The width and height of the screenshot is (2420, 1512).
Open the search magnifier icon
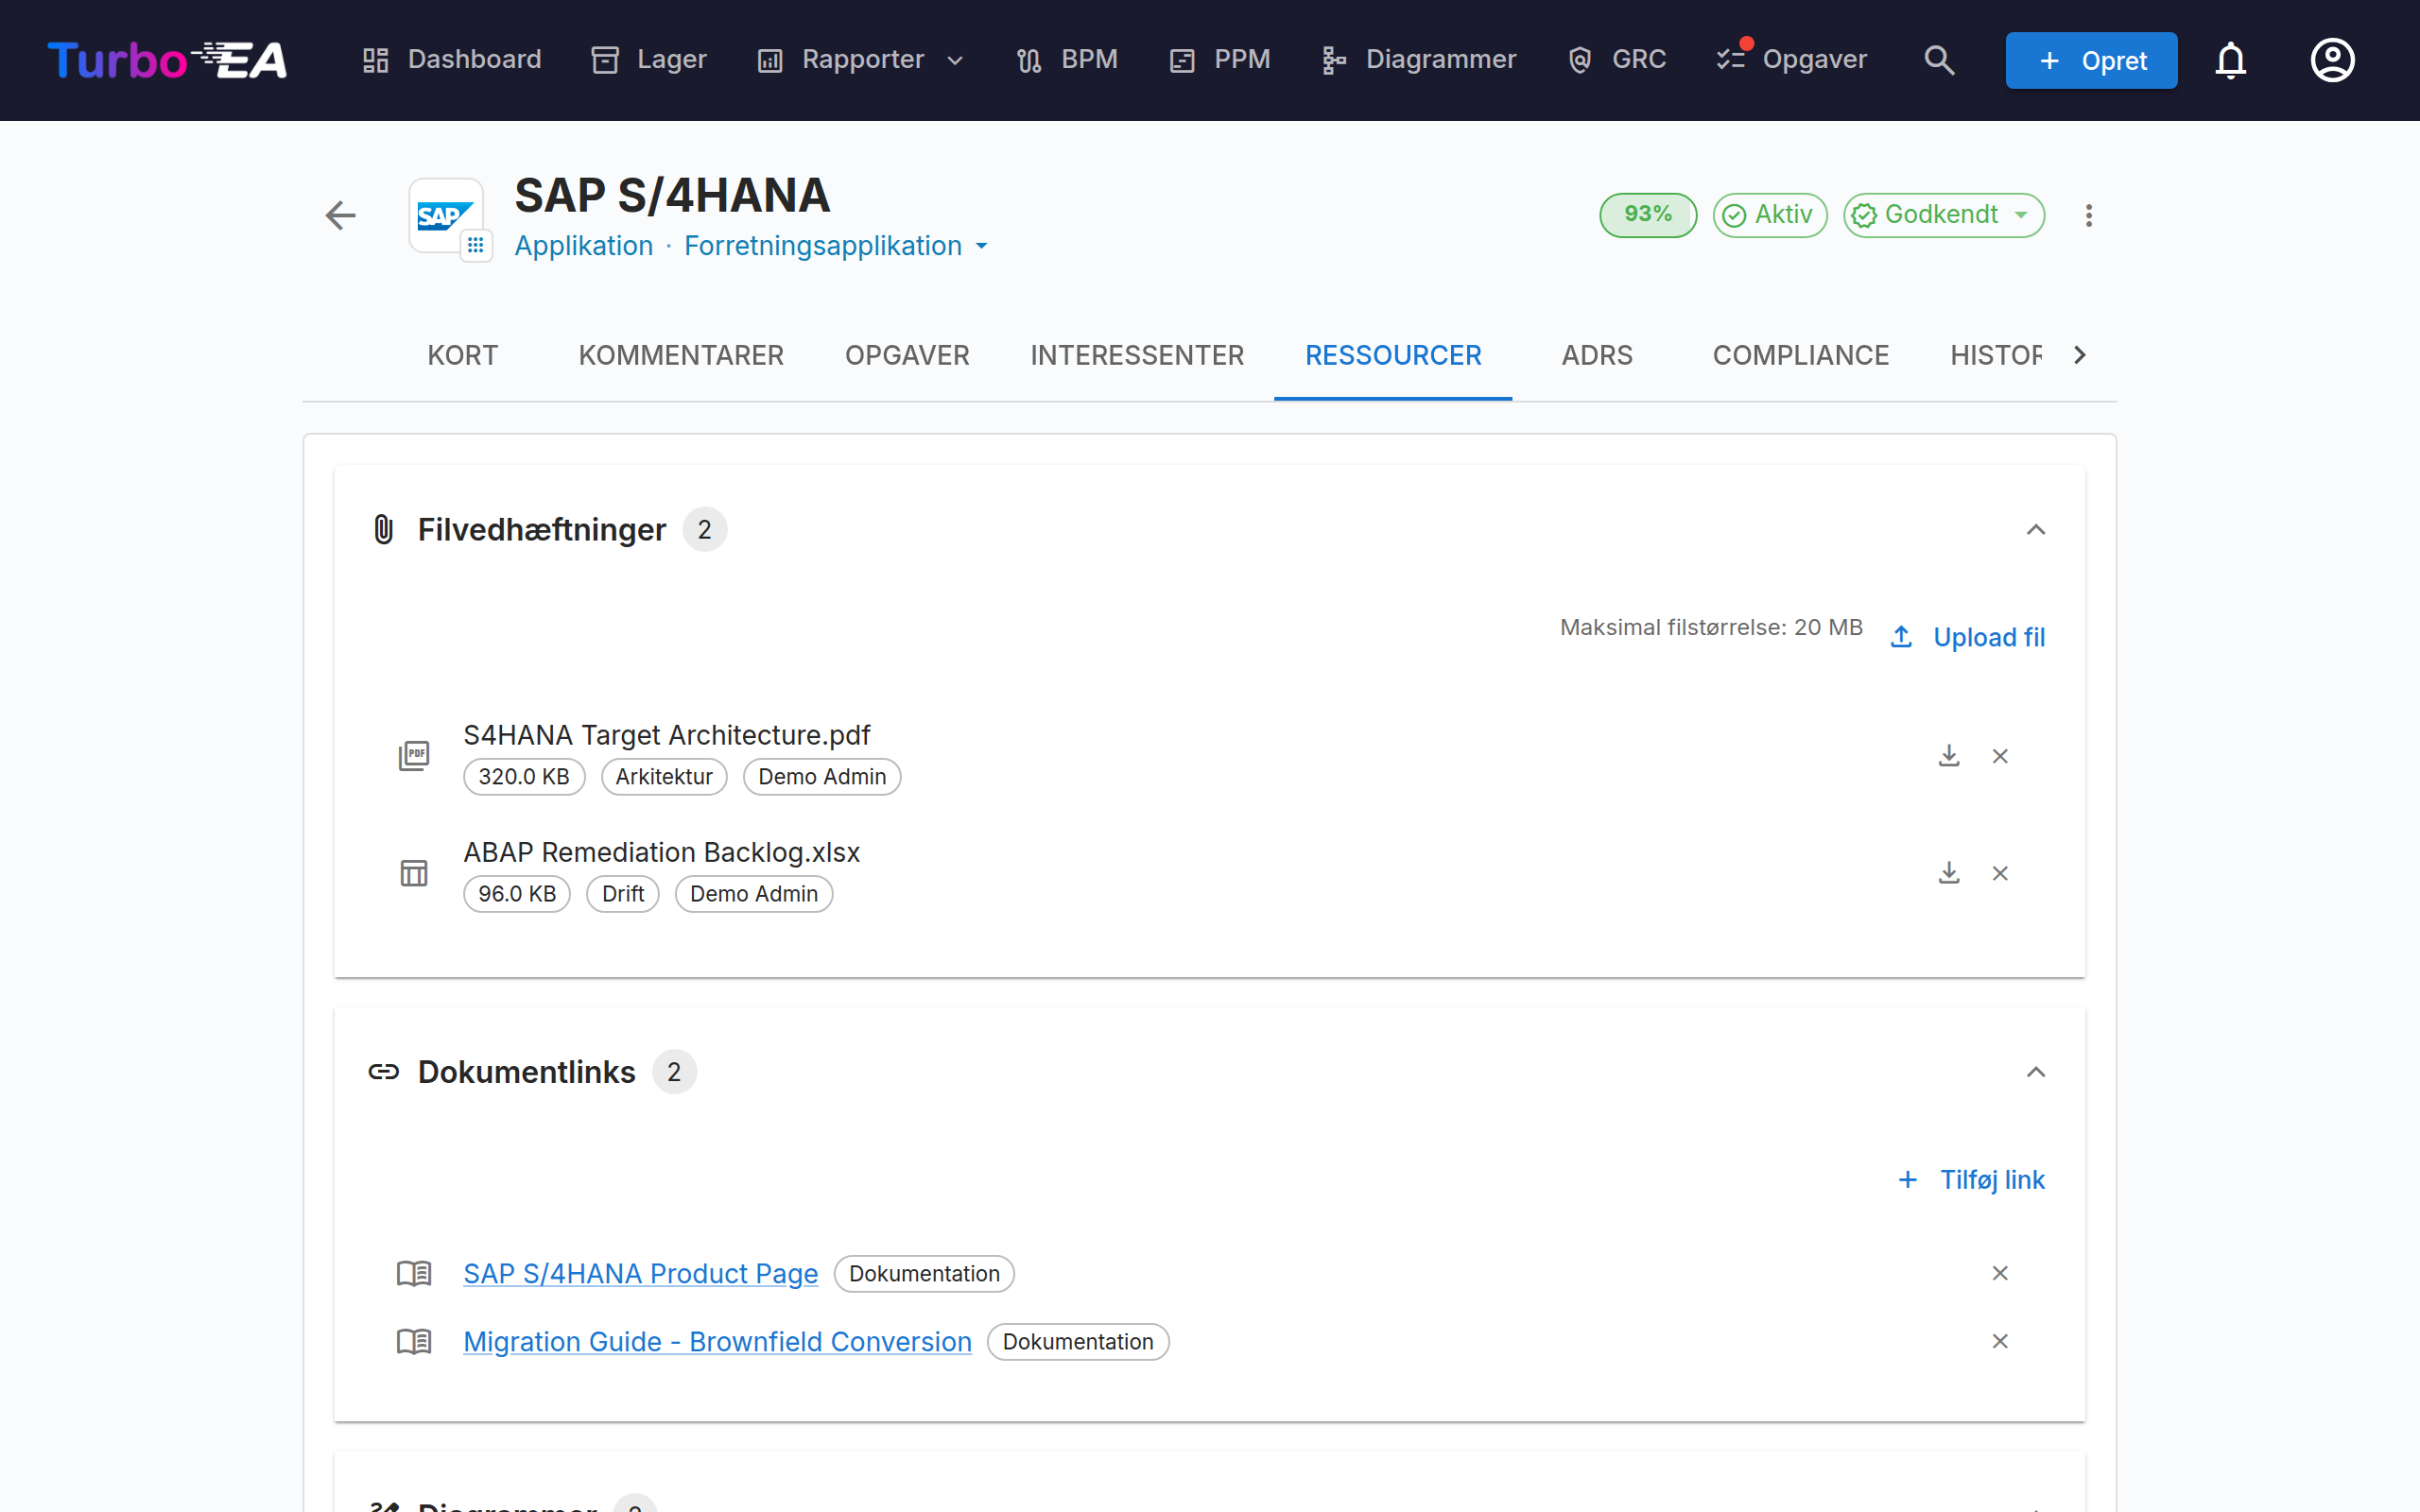1939,60
